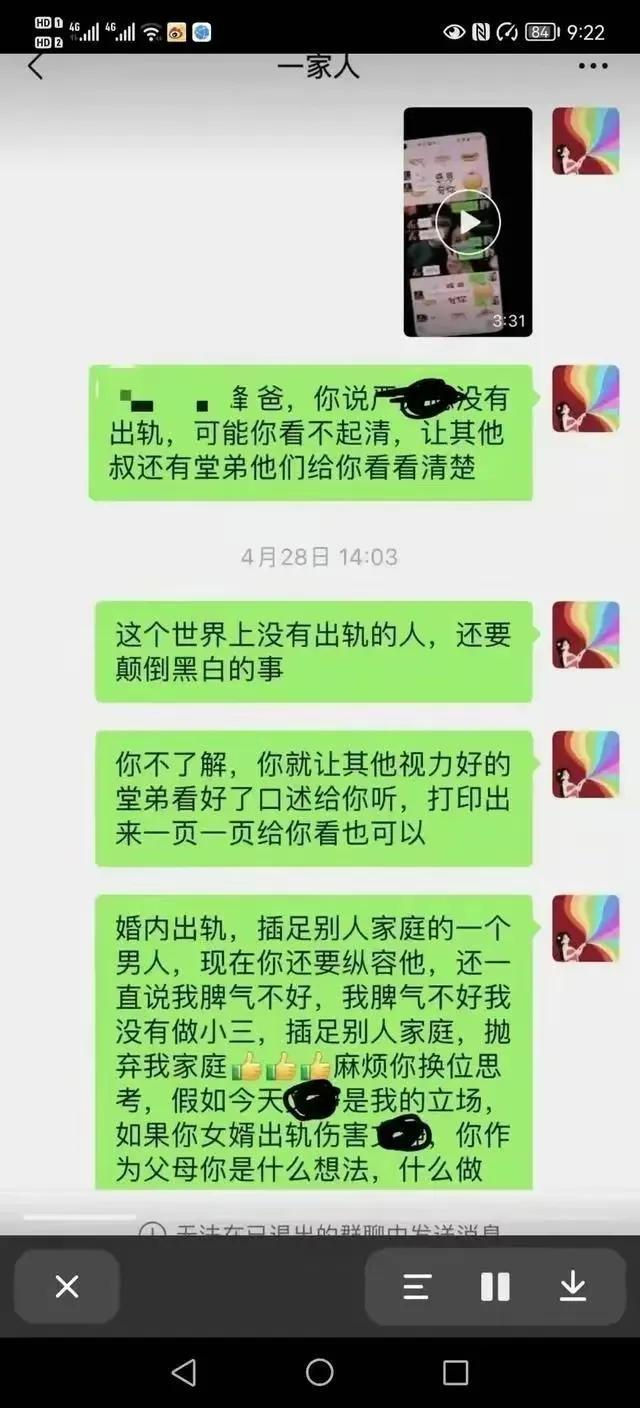Tap the back arrow in chat header
This screenshot has width=640, height=1408.
tap(36, 66)
